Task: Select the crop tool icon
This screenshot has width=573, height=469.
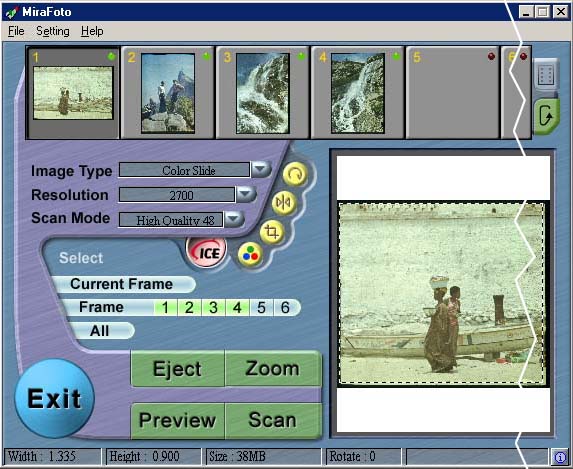Action: [272, 232]
